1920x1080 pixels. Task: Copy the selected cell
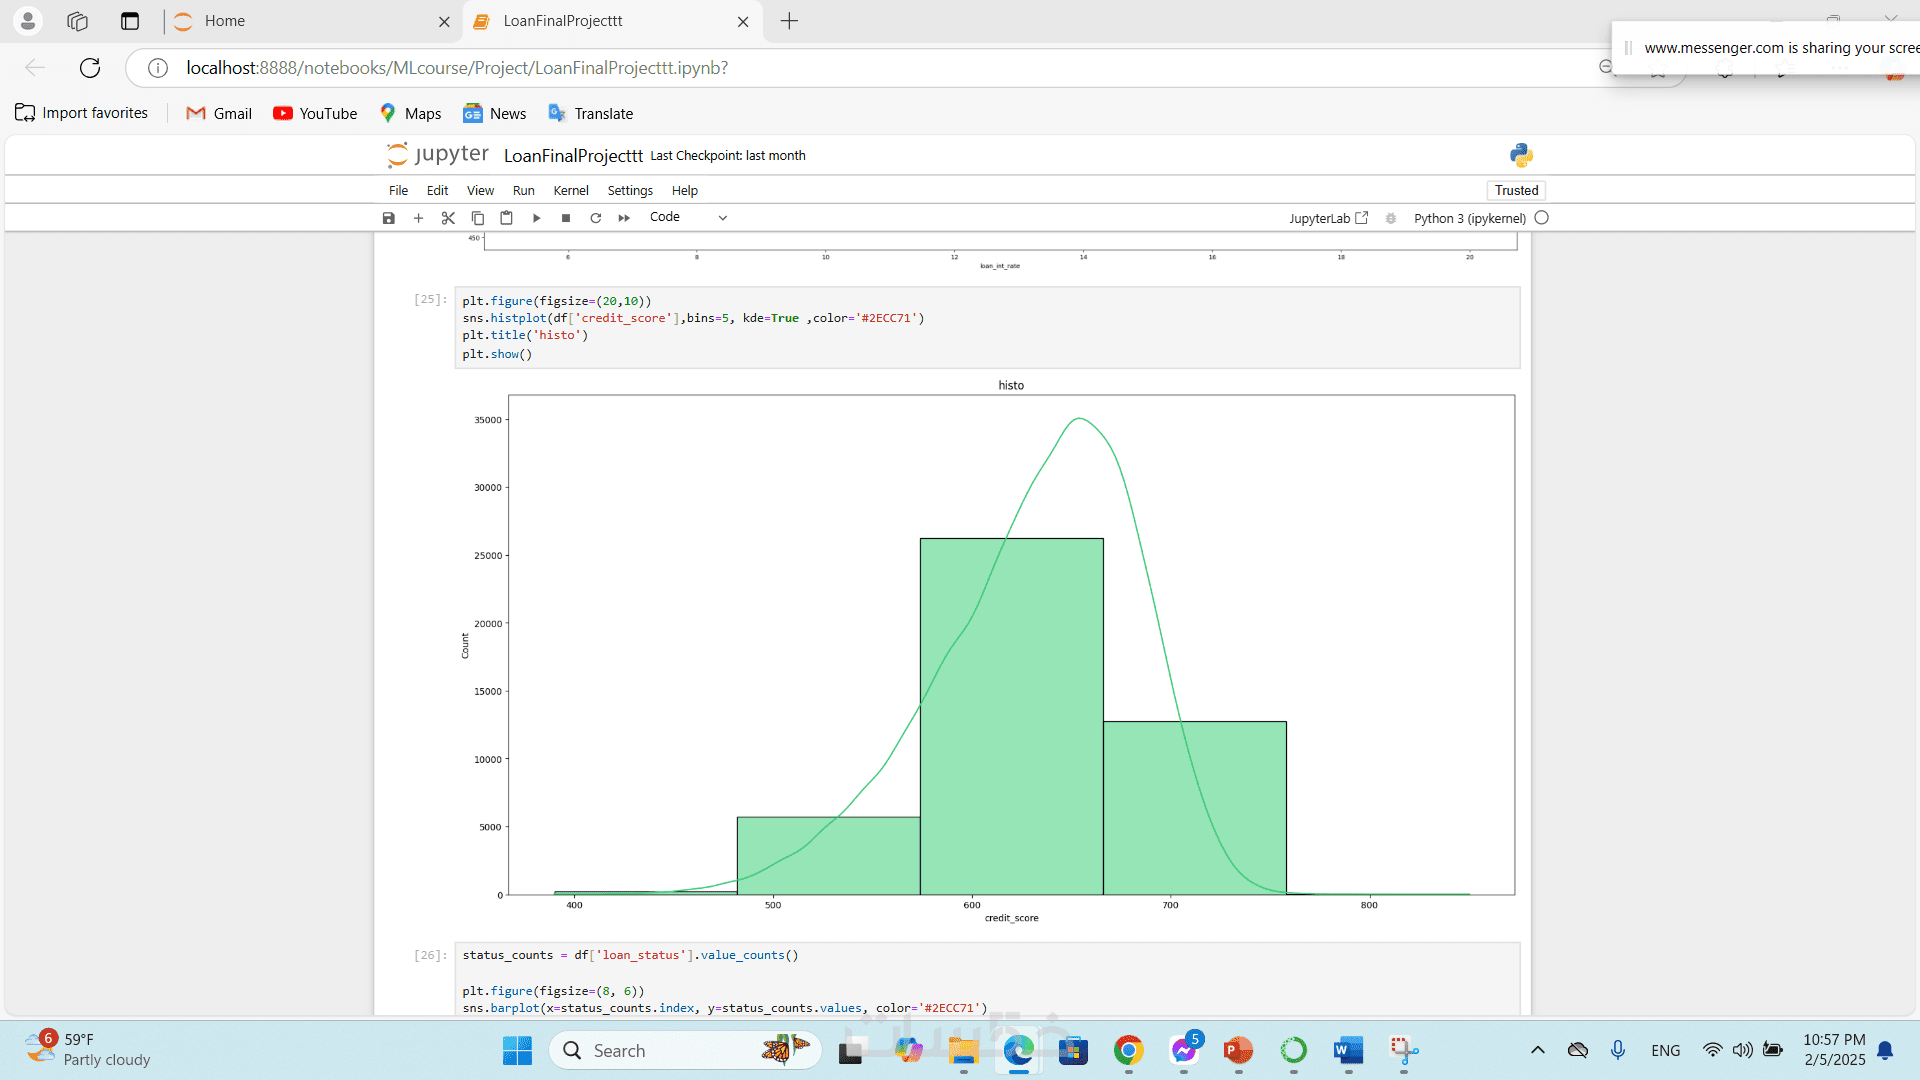point(478,218)
